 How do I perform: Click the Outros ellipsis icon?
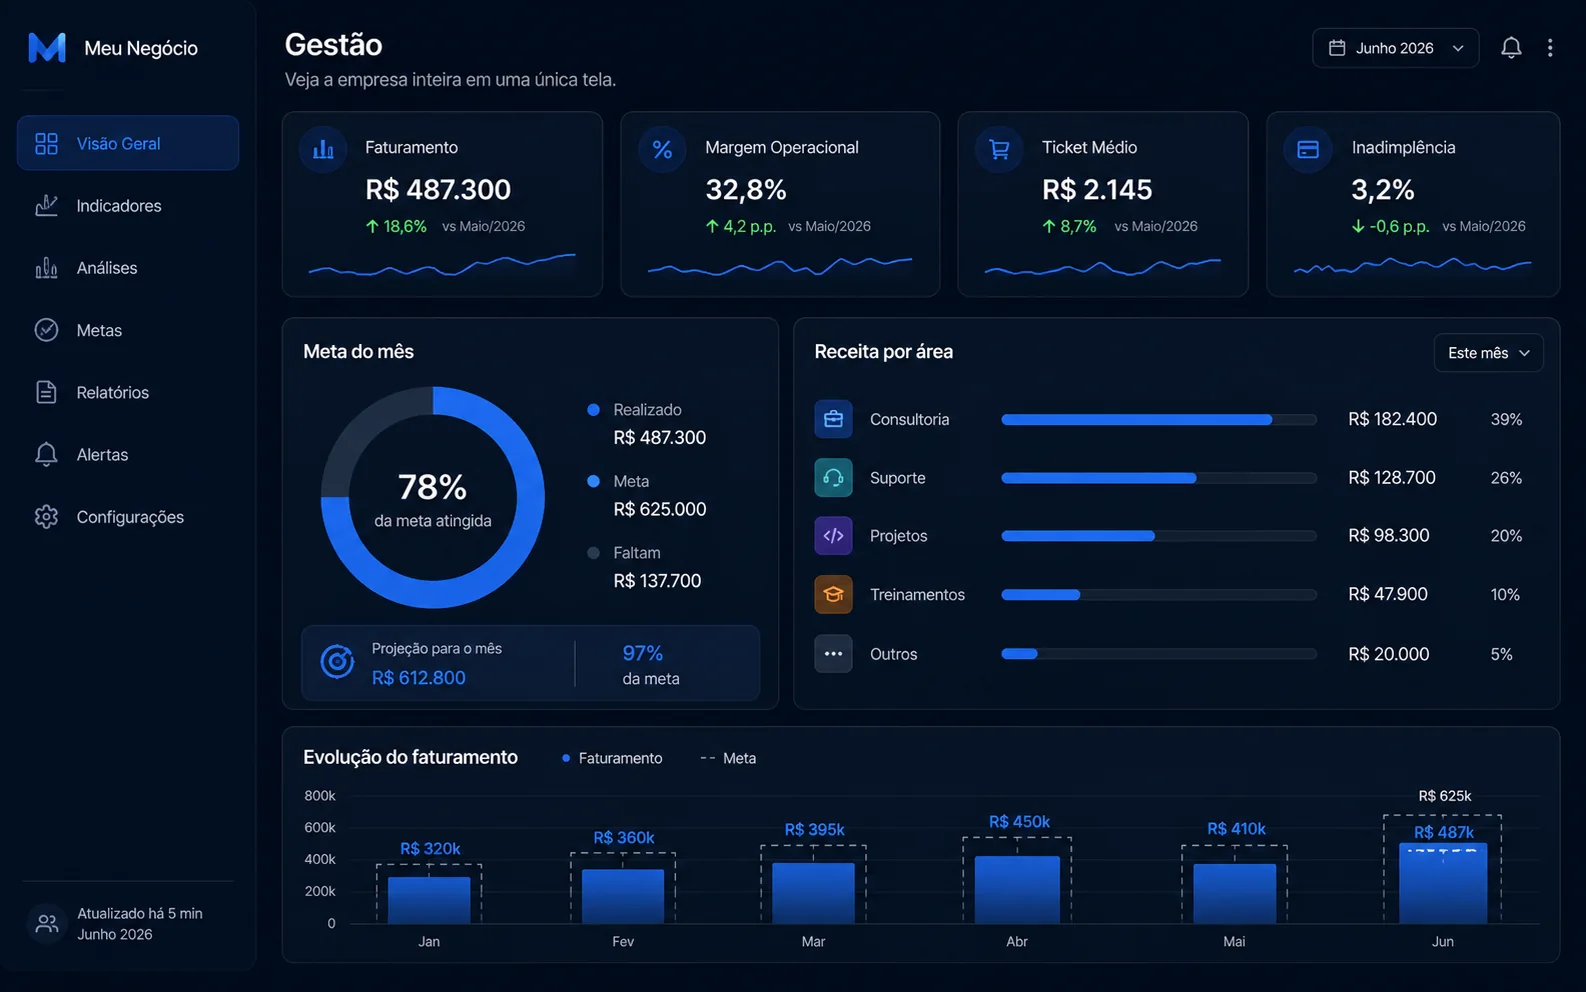833,654
